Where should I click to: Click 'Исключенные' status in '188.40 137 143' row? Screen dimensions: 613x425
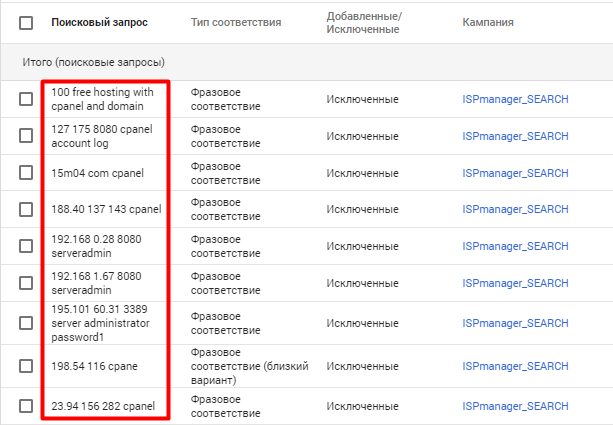point(362,210)
